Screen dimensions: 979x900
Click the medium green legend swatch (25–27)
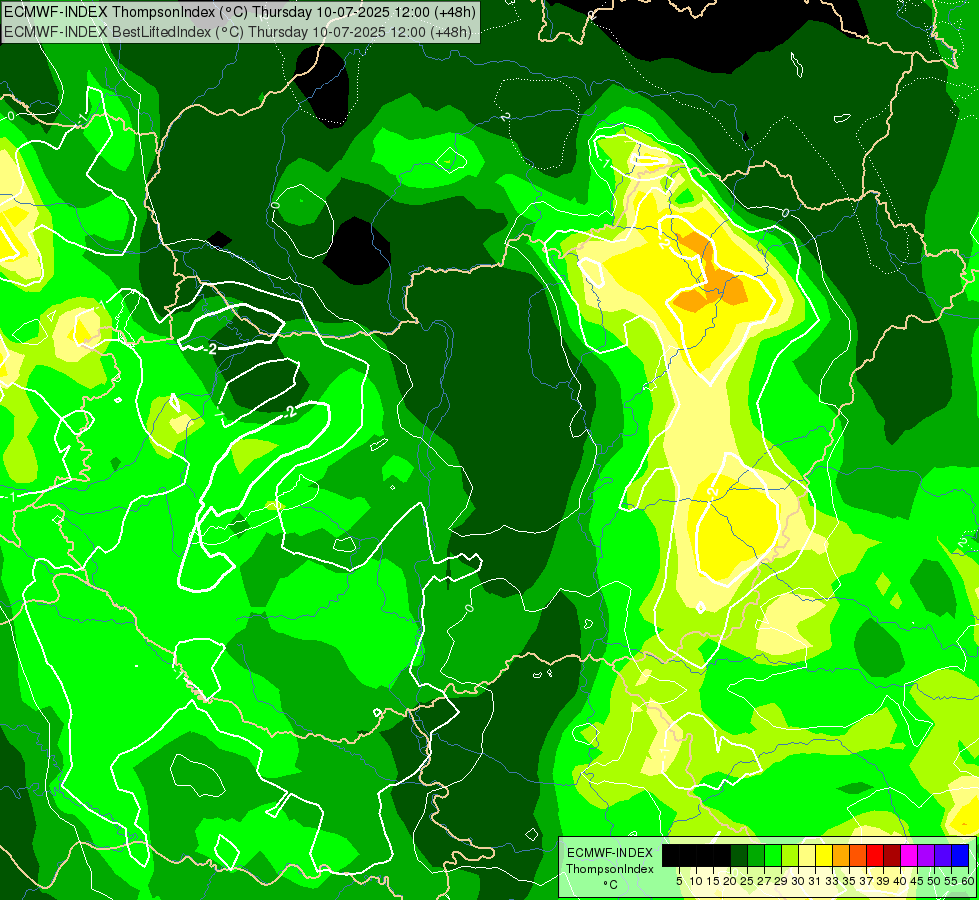756,856
